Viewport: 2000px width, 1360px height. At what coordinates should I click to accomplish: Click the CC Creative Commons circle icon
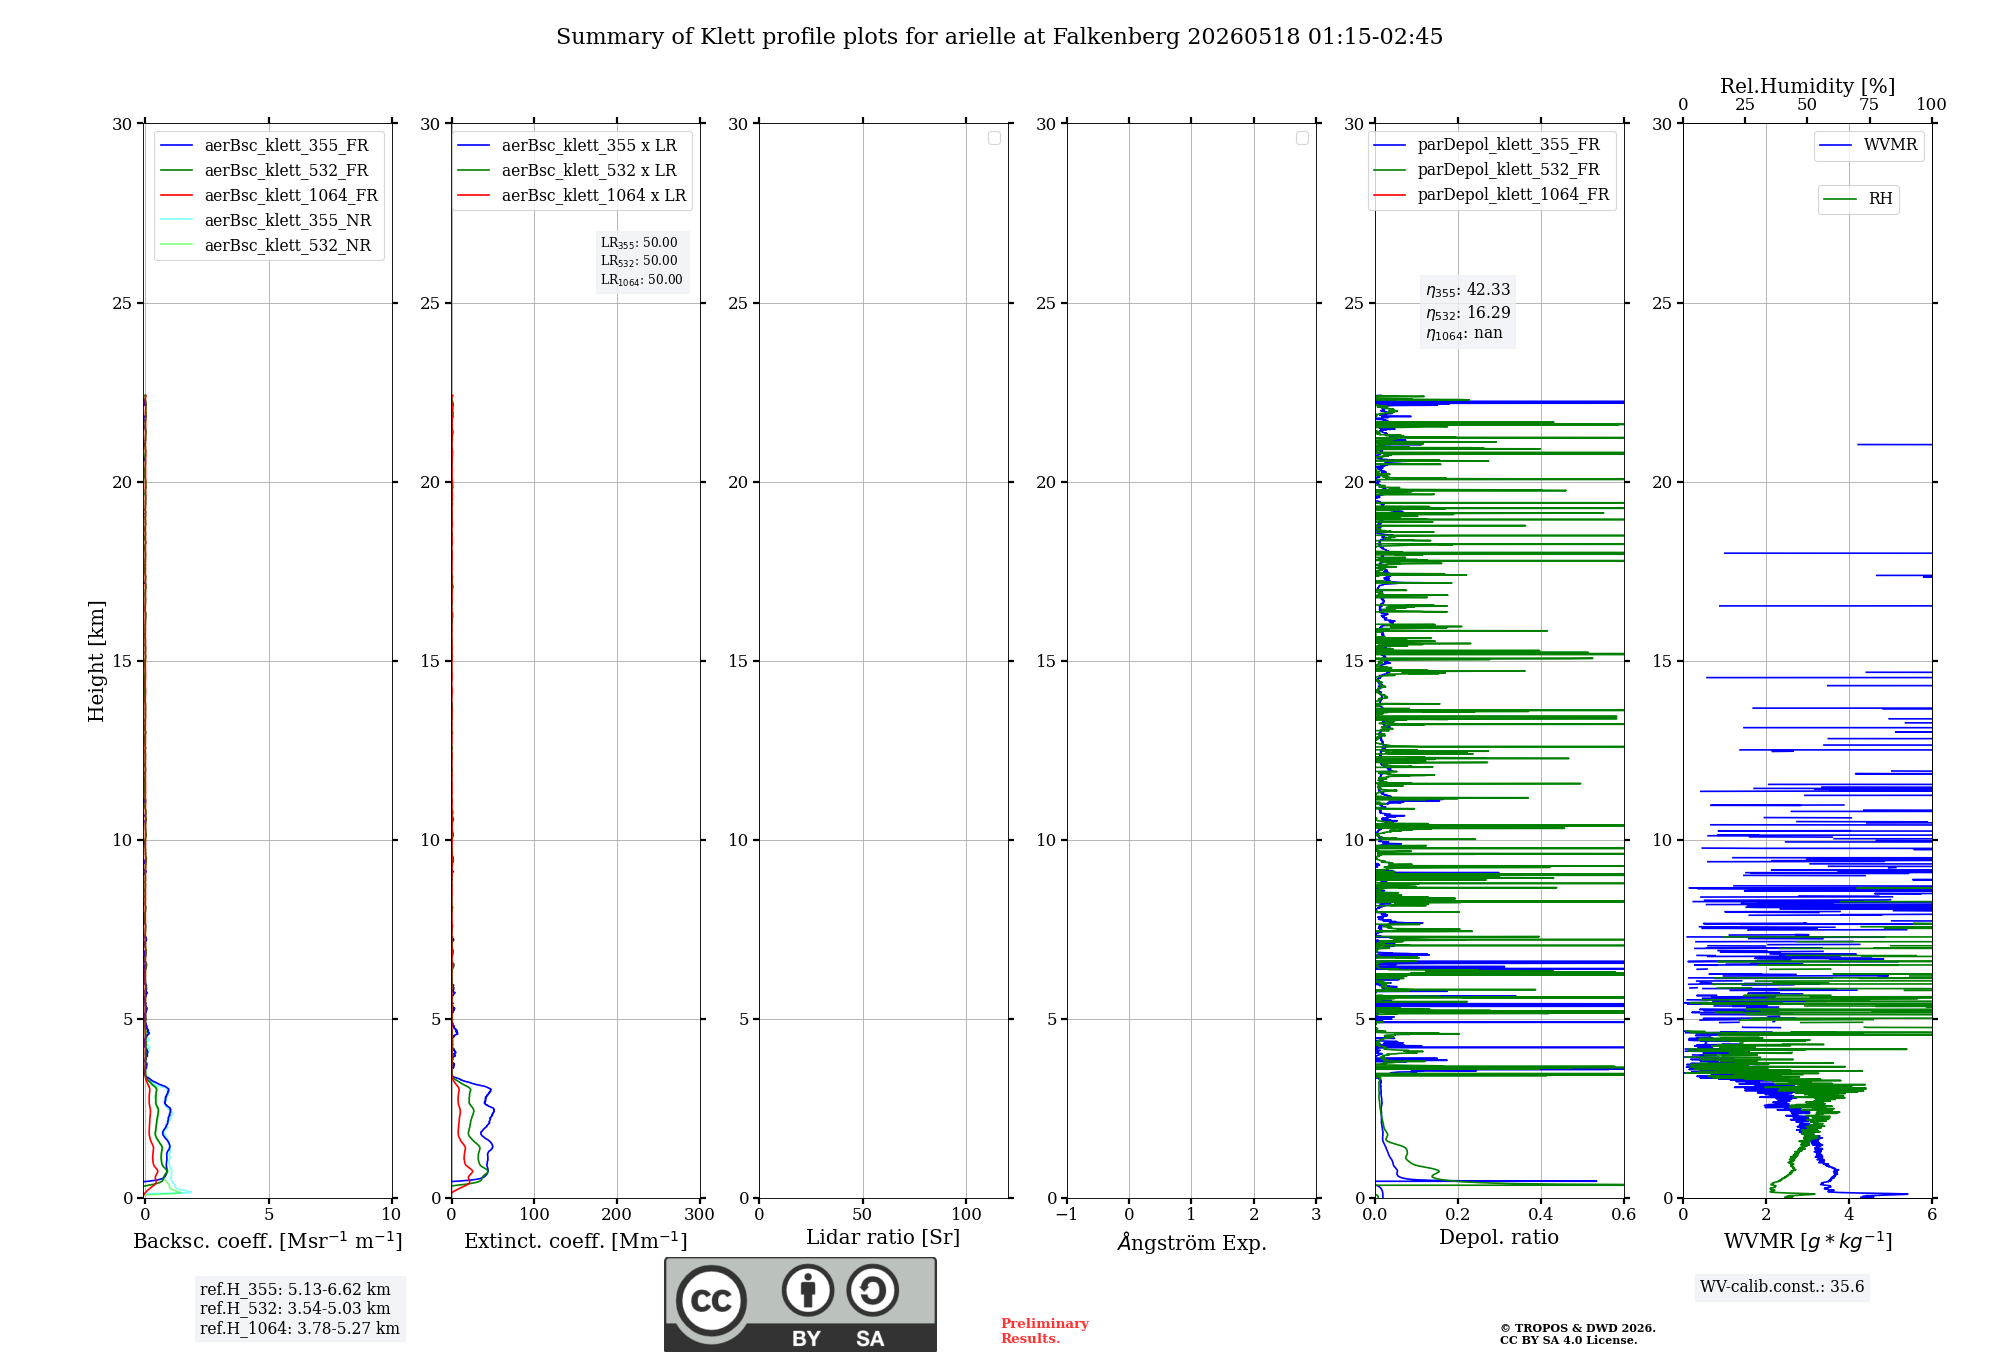(711, 1300)
